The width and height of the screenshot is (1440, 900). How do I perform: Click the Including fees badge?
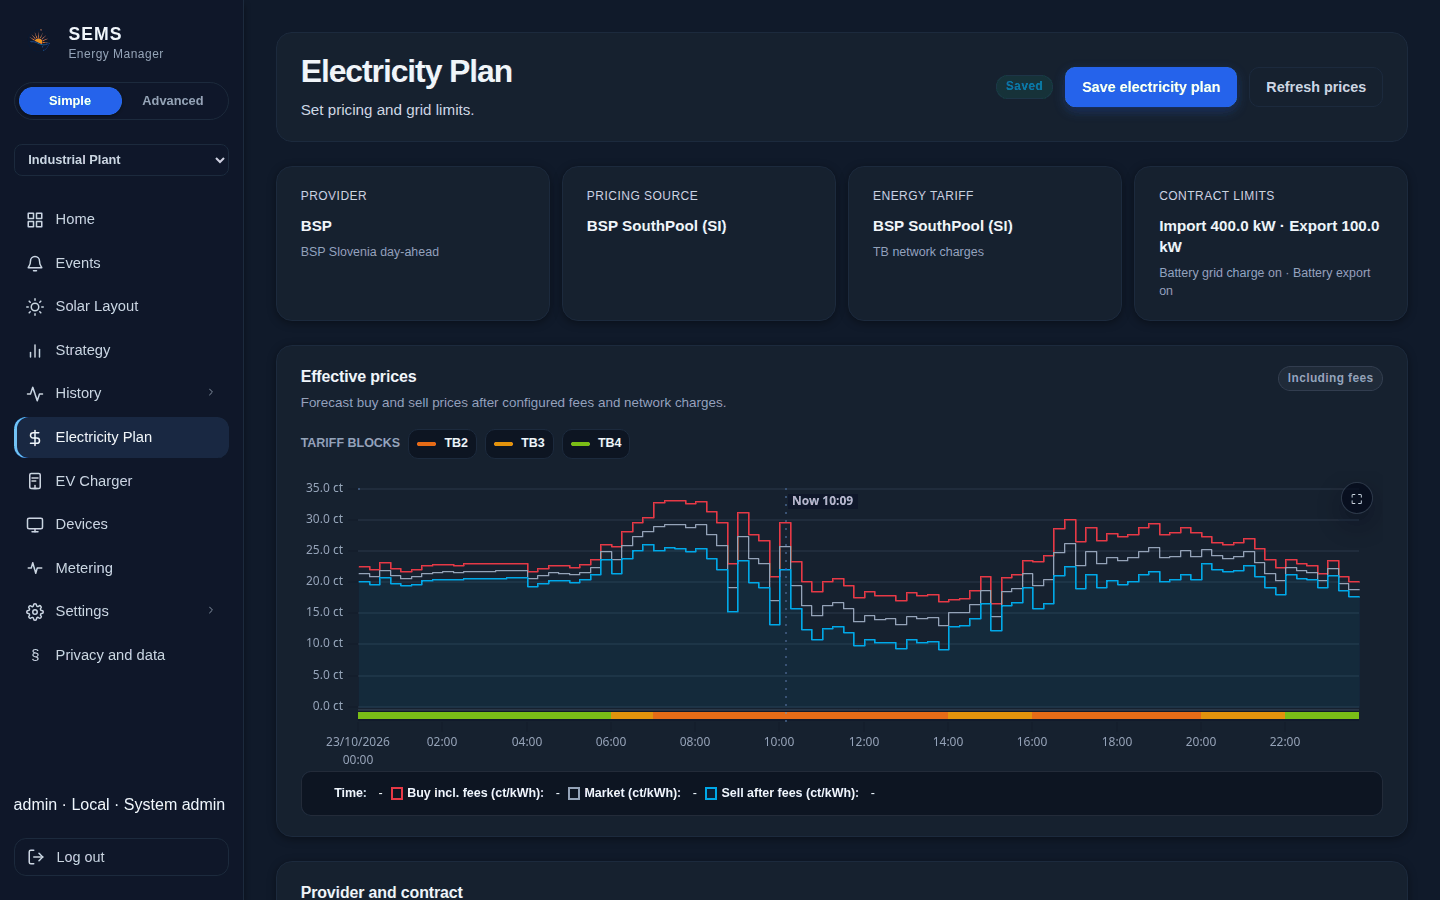tap(1330, 378)
